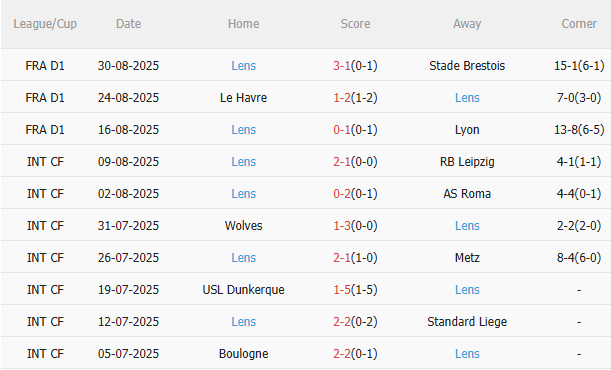This screenshot has height=370, width=611.
Task: Select the League/Cup column header
Action: pos(45,24)
